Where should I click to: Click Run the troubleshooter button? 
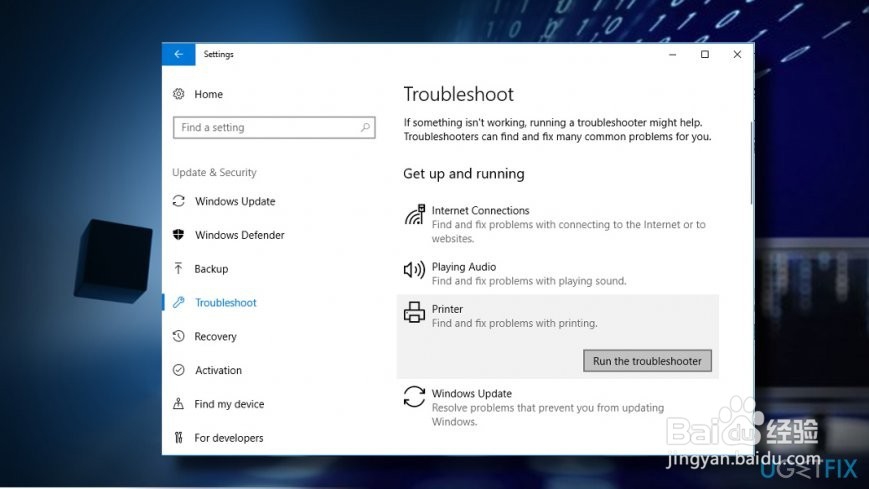(647, 361)
